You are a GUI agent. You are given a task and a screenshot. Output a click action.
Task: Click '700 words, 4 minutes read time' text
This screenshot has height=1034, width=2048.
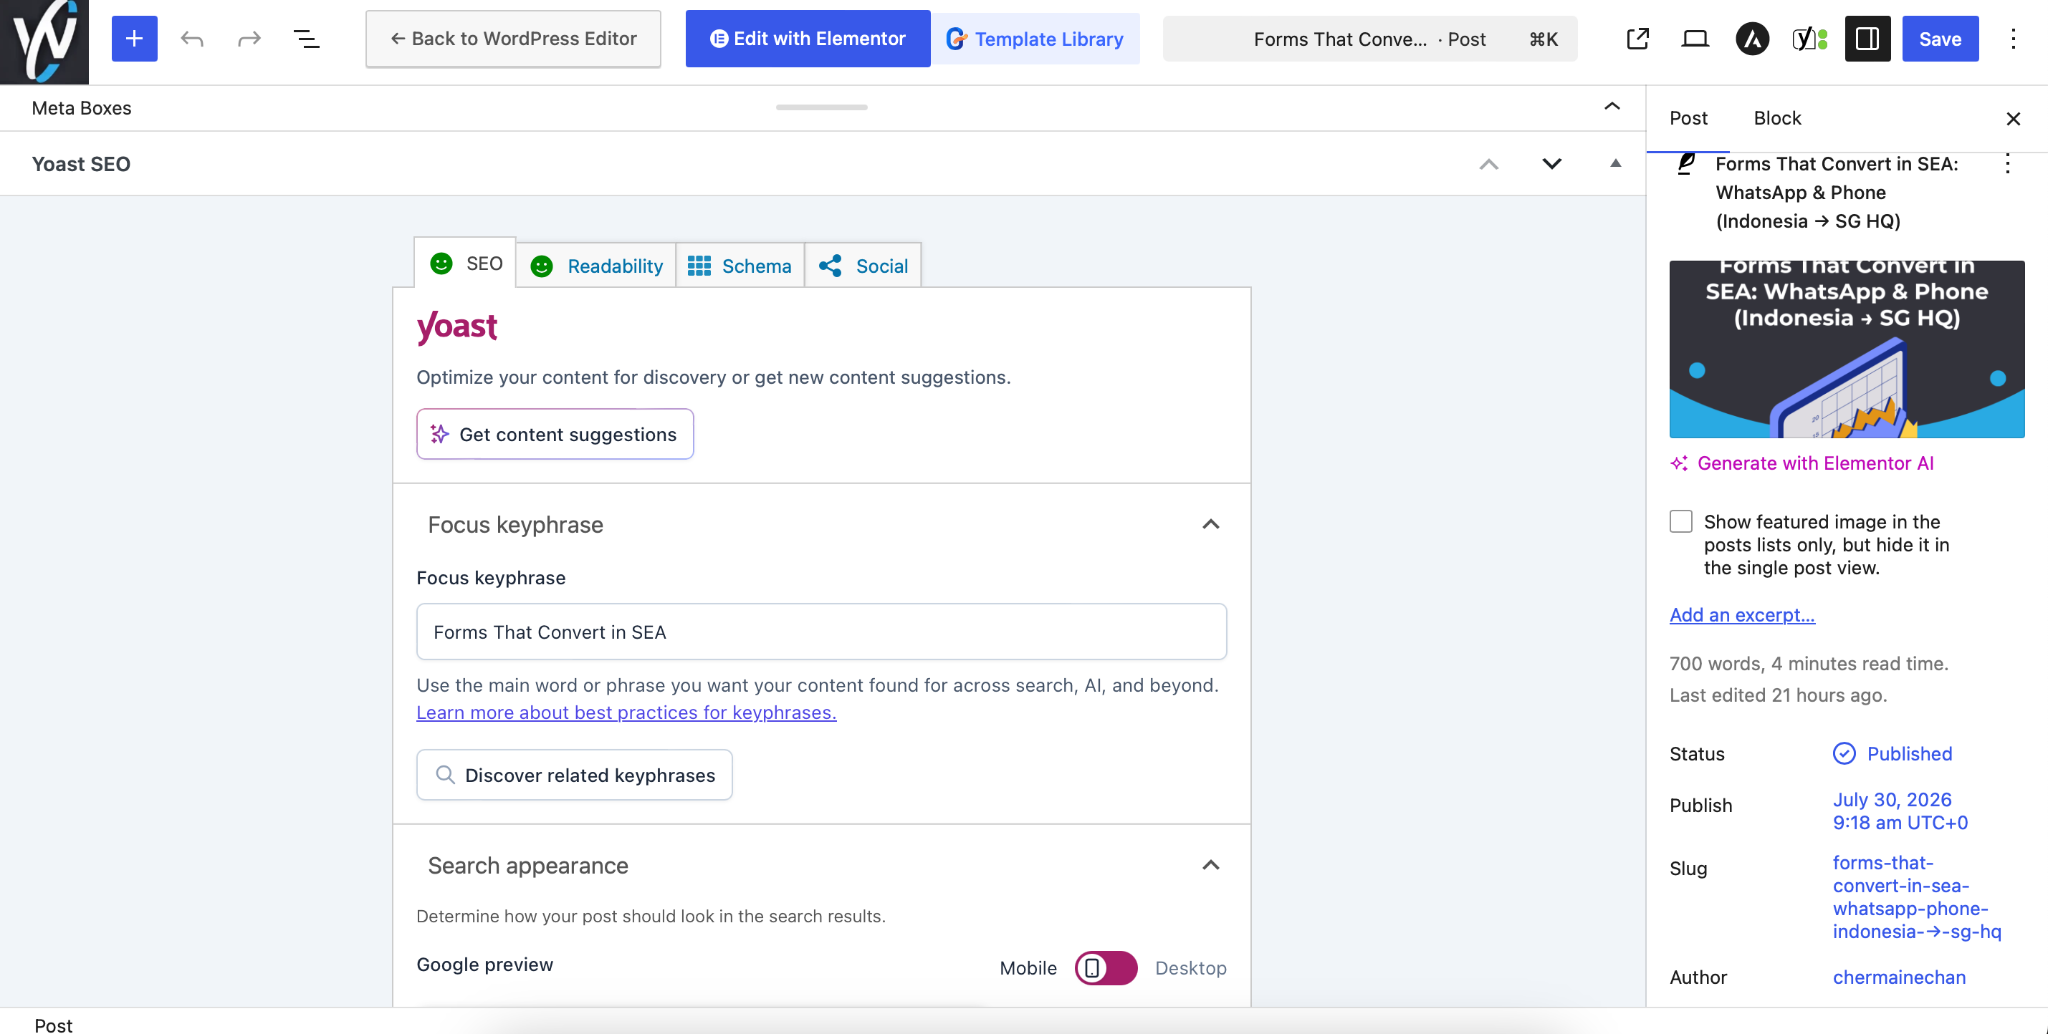1809,664
